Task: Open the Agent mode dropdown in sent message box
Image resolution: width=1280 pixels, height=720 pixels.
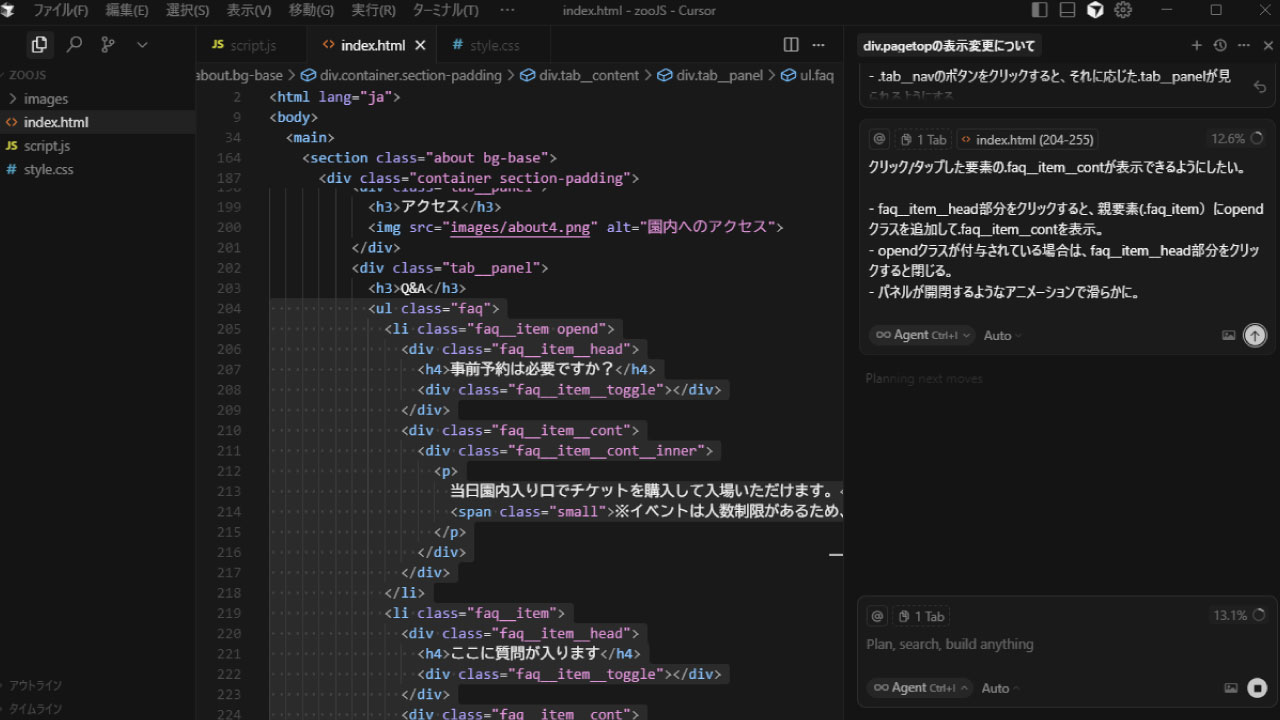Action: coord(921,335)
